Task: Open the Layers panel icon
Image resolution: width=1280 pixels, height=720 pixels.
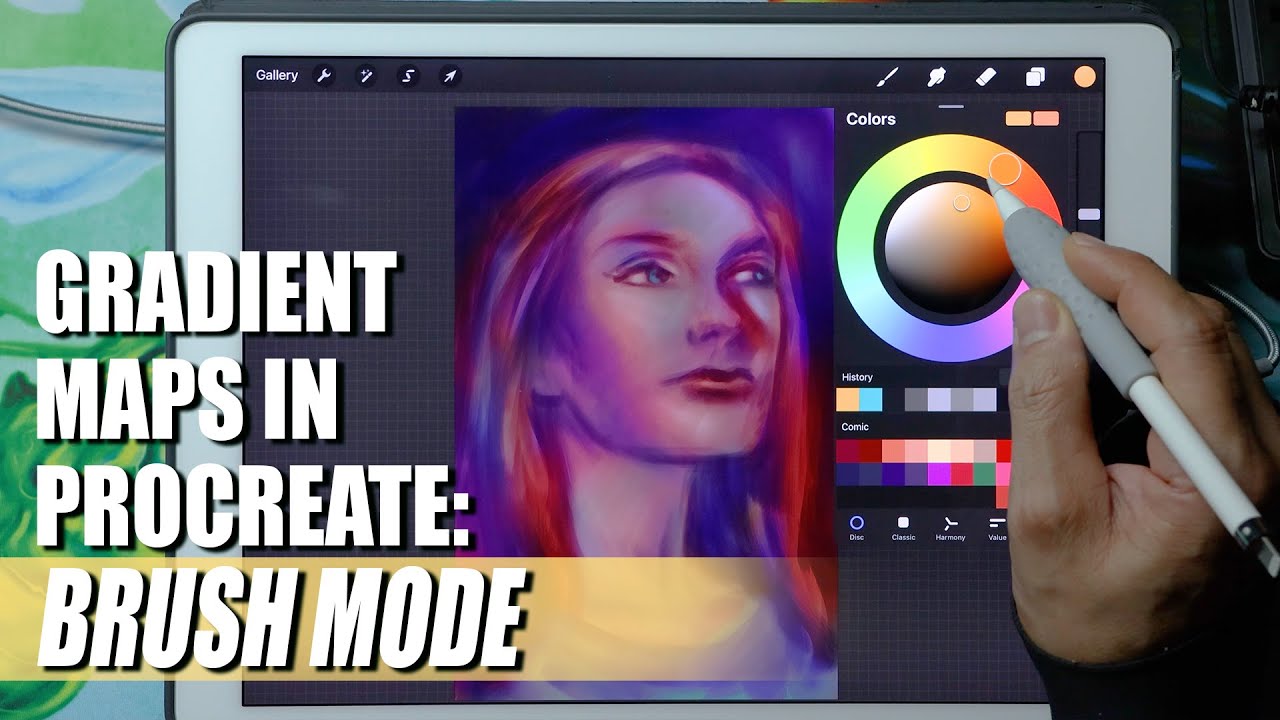Action: click(1036, 77)
